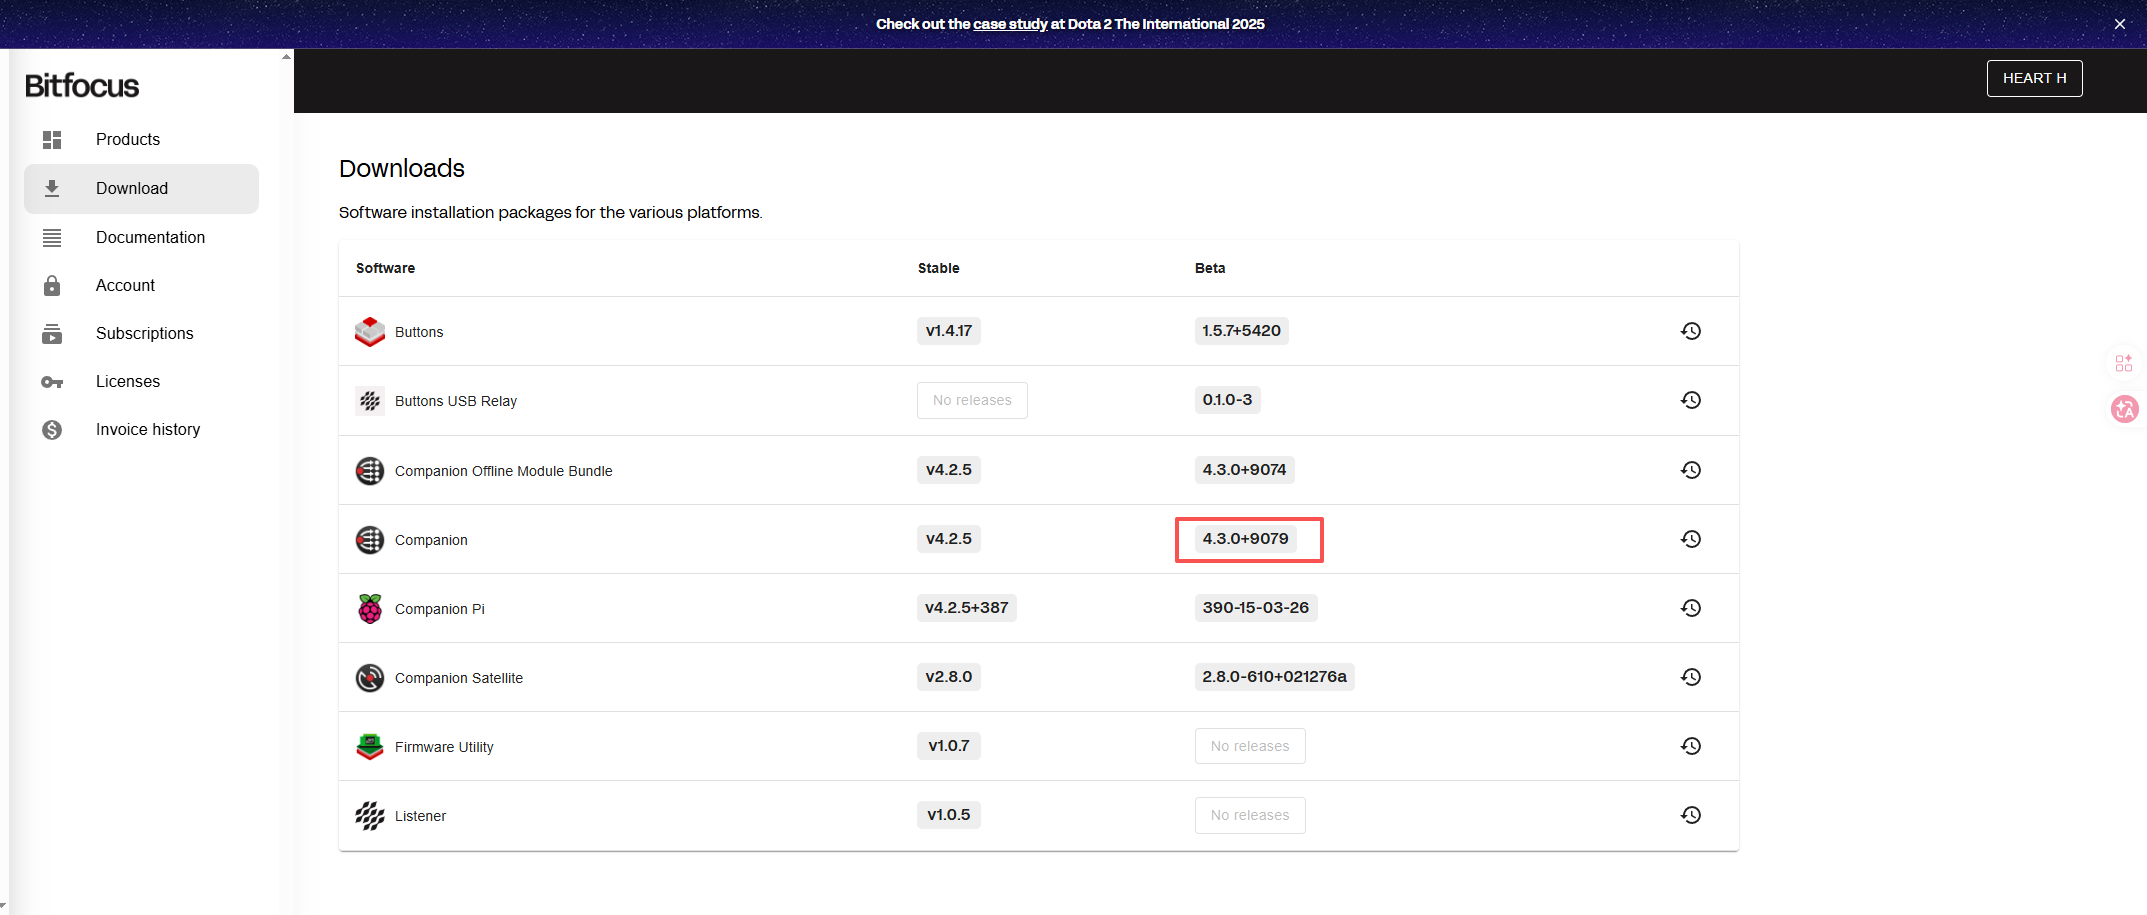Open release history for Buttons row

[x=1690, y=331]
